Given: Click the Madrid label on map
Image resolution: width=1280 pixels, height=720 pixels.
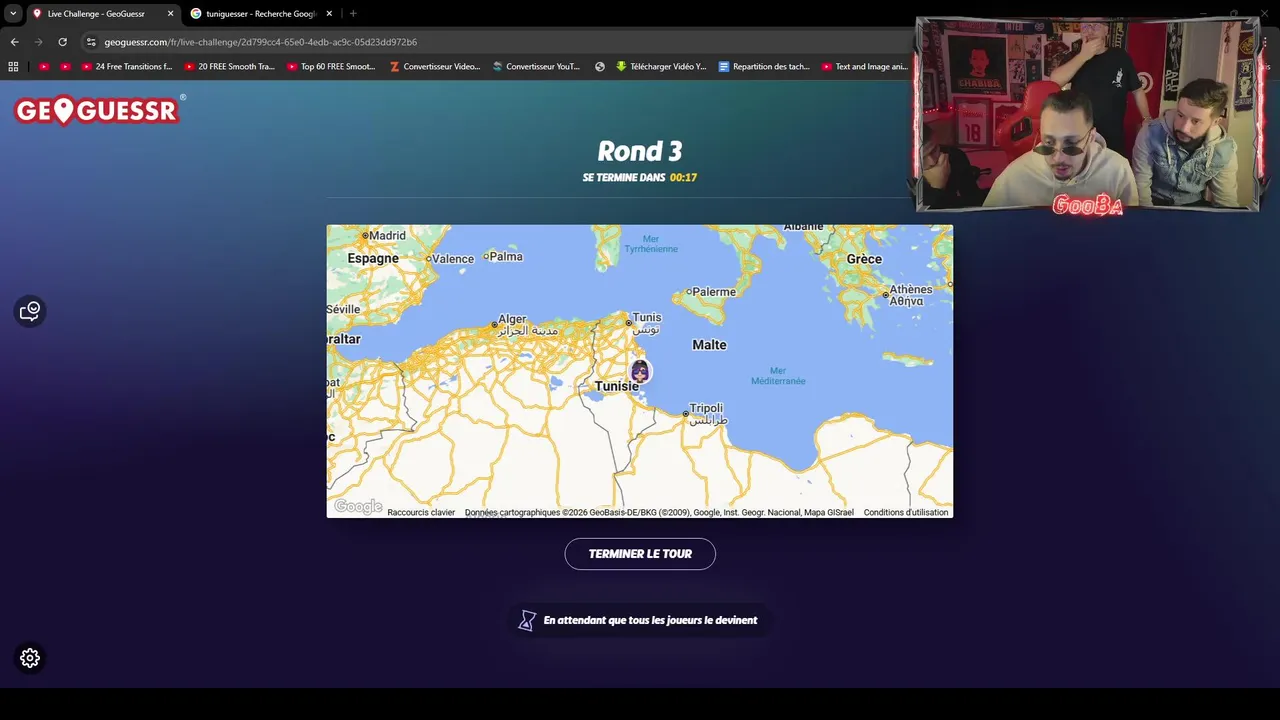Looking at the screenshot, I should click(387, 236).
